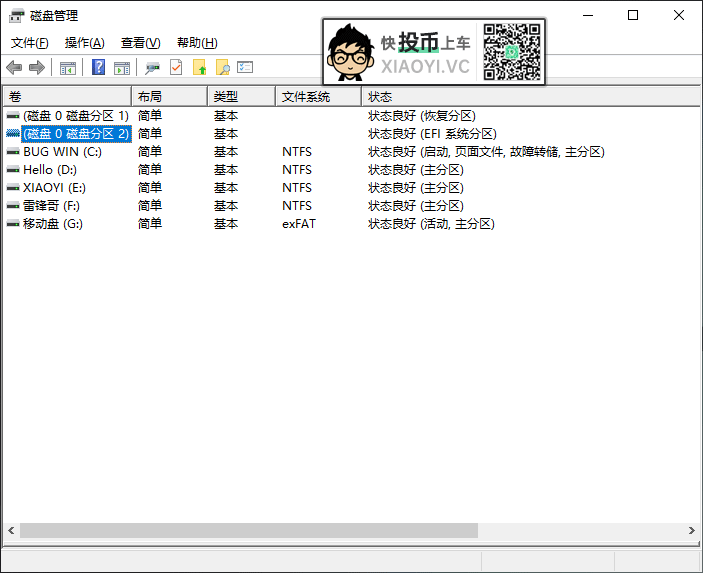Open the 帮助(H) menu
703x573 pixels.
196,43
